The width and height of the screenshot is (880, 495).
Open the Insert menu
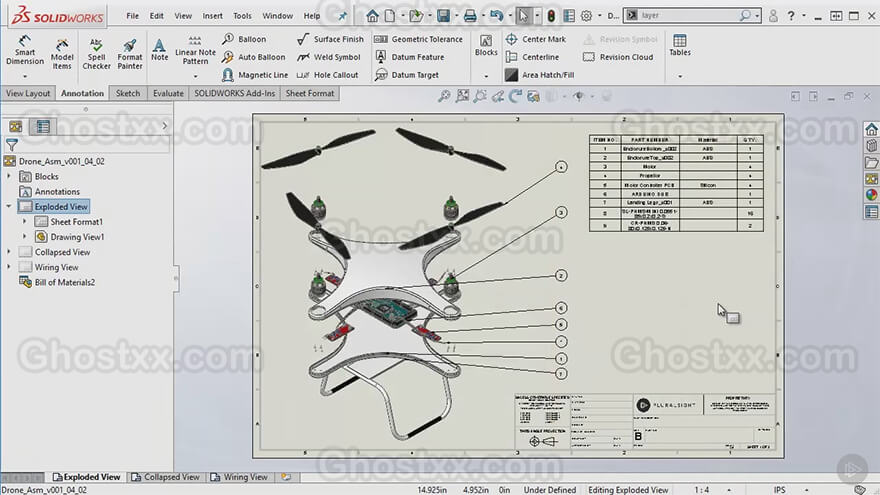pos(212,16)
